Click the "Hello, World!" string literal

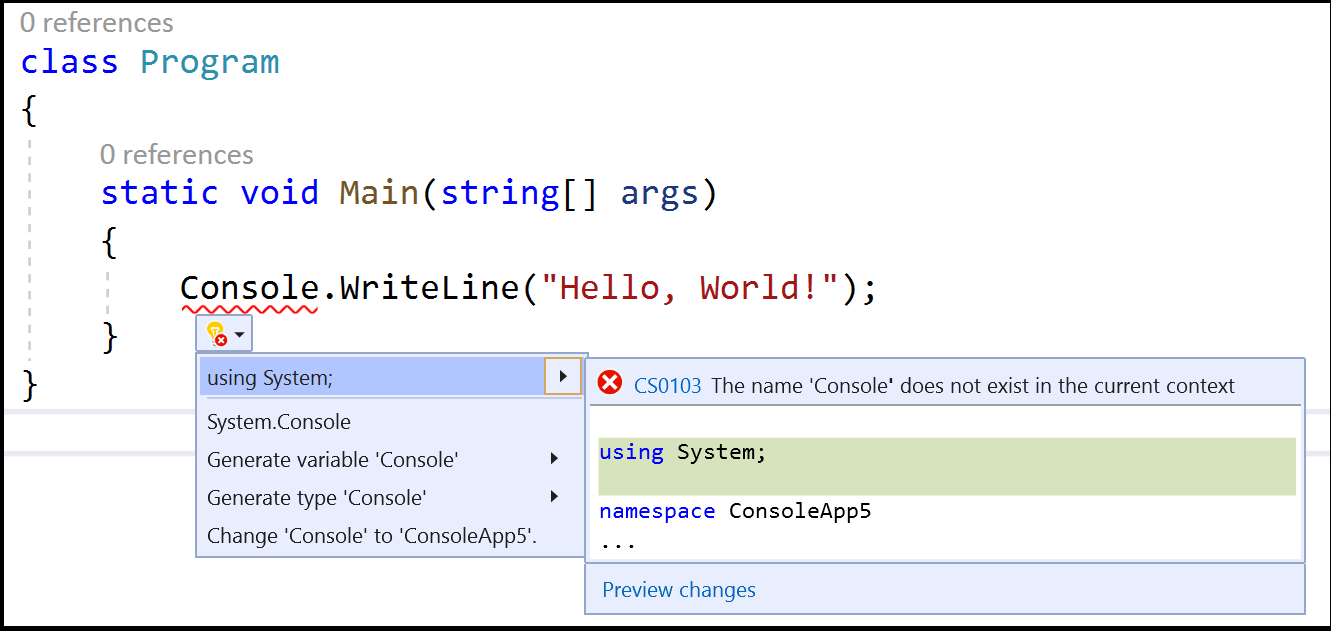pyautogui.click(x=689, y=289)
